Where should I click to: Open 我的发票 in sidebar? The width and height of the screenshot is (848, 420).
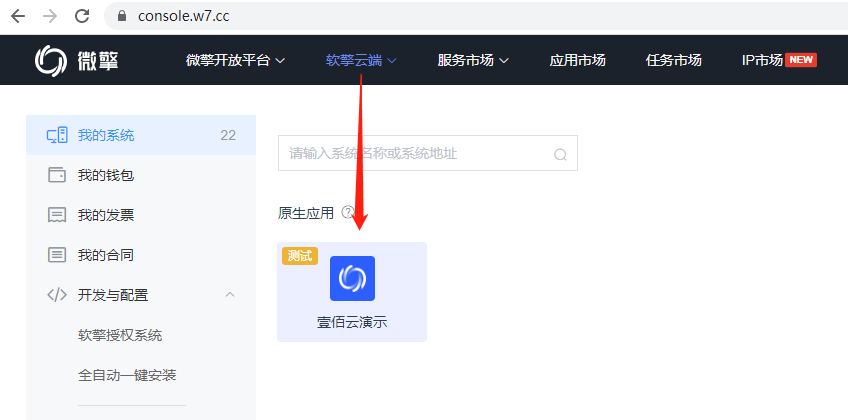click(x=141, y=215)
